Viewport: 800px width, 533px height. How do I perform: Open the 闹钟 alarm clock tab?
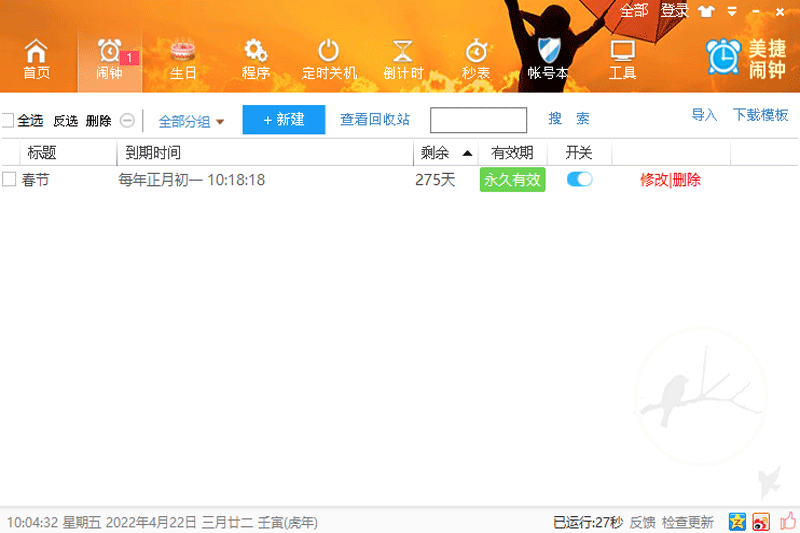pyautogui.click(x=110, y=59)
